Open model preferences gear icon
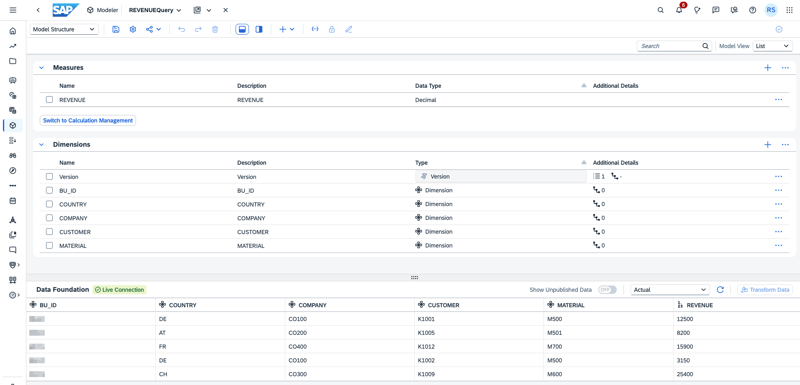 (133, 30)
